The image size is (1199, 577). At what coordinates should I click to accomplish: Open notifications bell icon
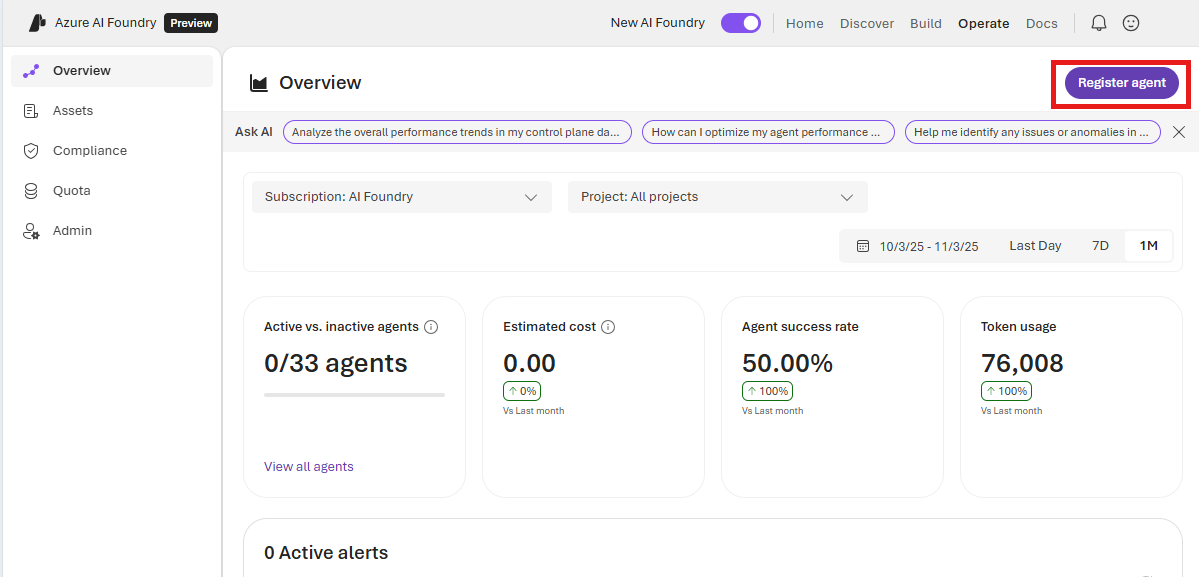point(1099,23)
